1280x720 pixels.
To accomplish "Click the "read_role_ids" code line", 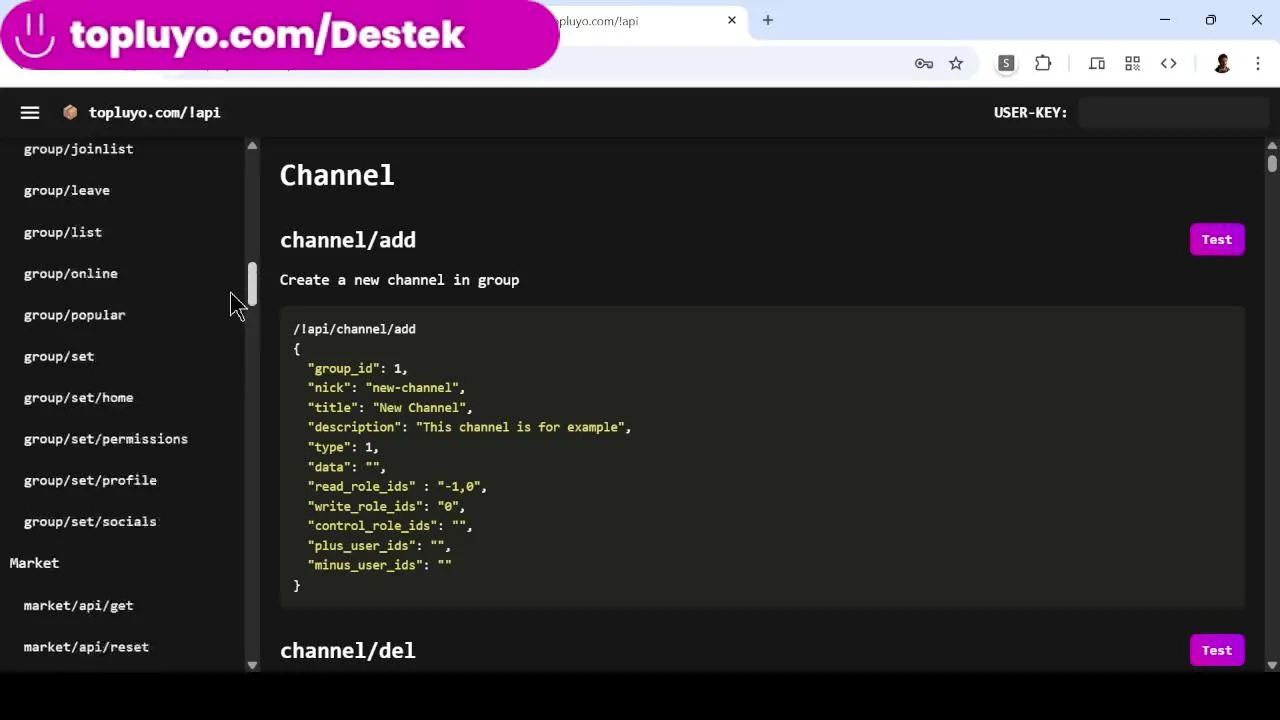I will point(397,486).
